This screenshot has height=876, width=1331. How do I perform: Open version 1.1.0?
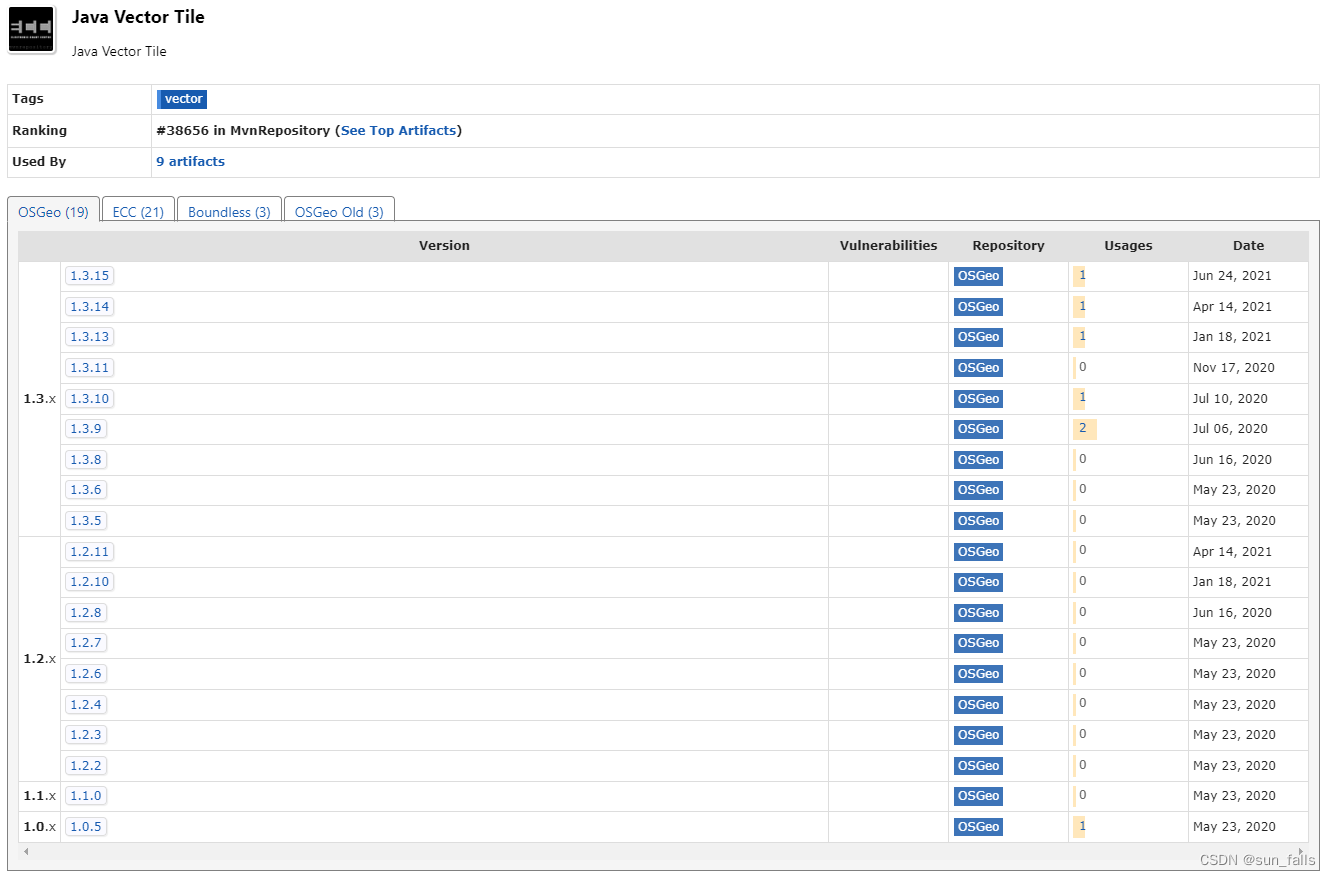pyautogui.click(x=86, y=795)
